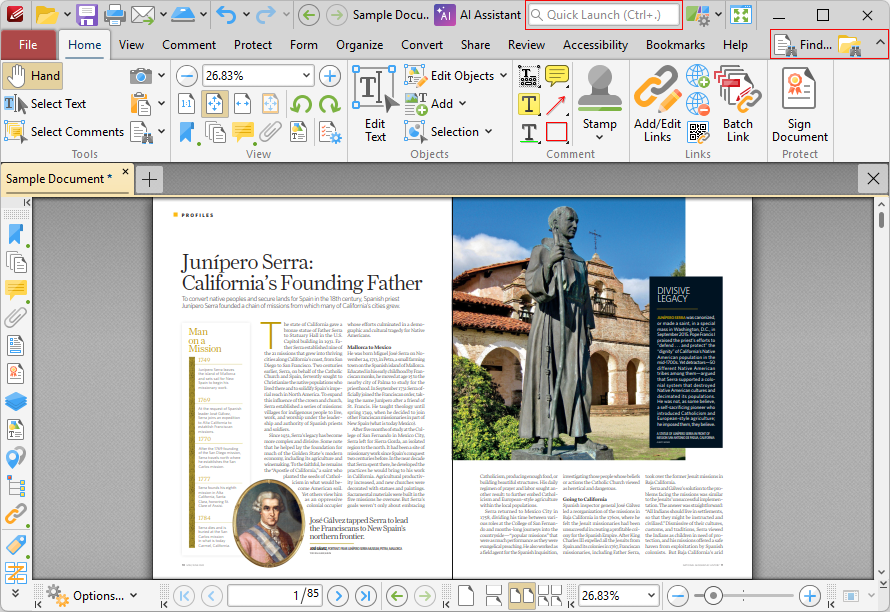Expand the Selection dropdown
The image size is (890, 612).
click(x=488, y=132)
